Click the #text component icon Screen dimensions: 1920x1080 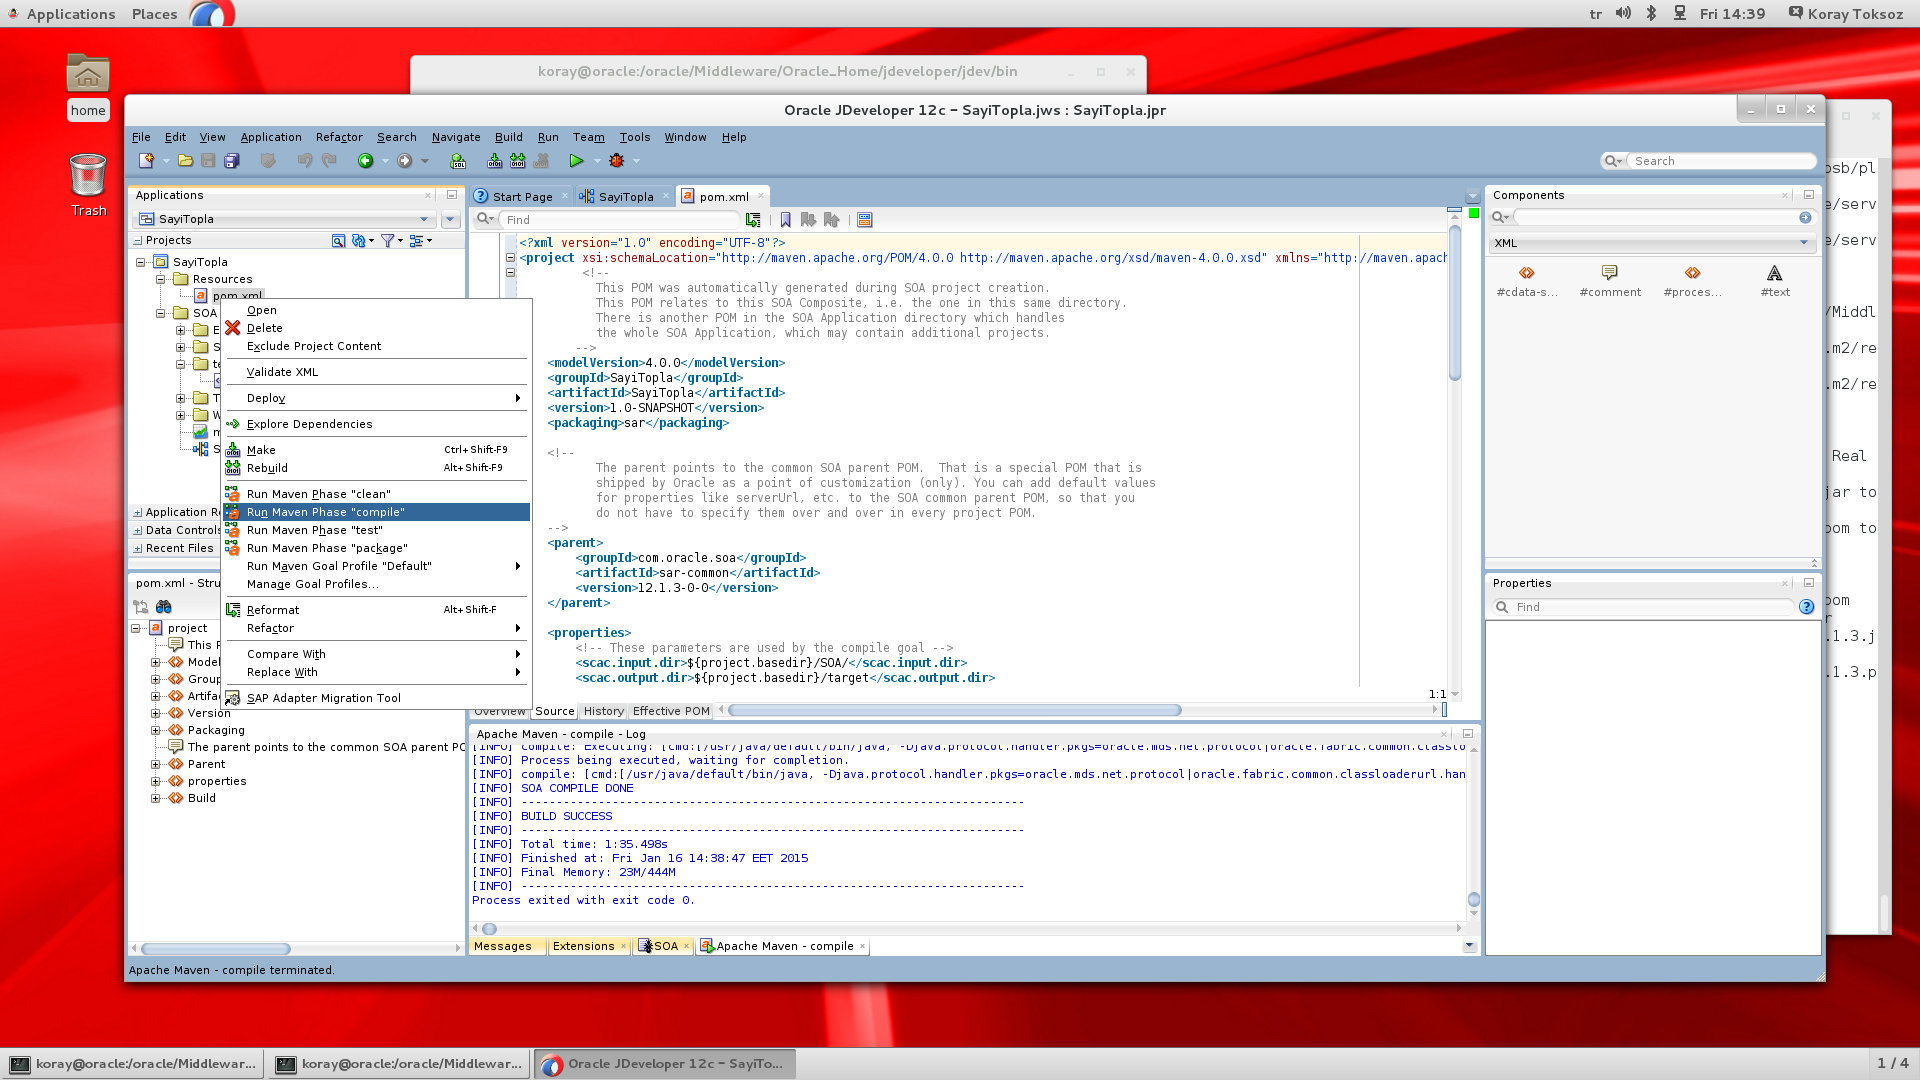click(1775, 273)
